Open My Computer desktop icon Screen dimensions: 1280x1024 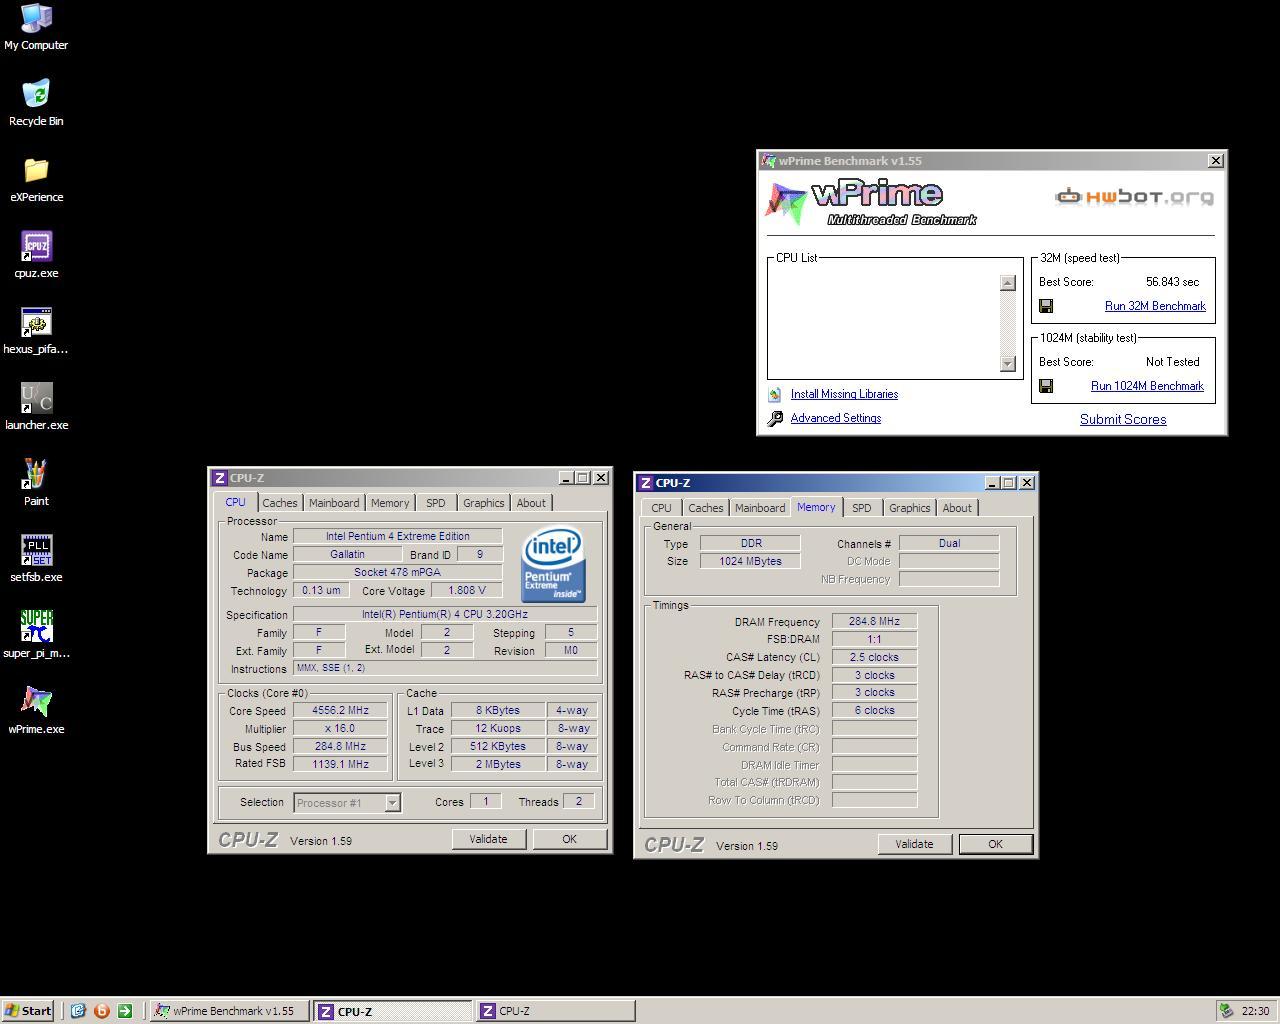[36, 27]
